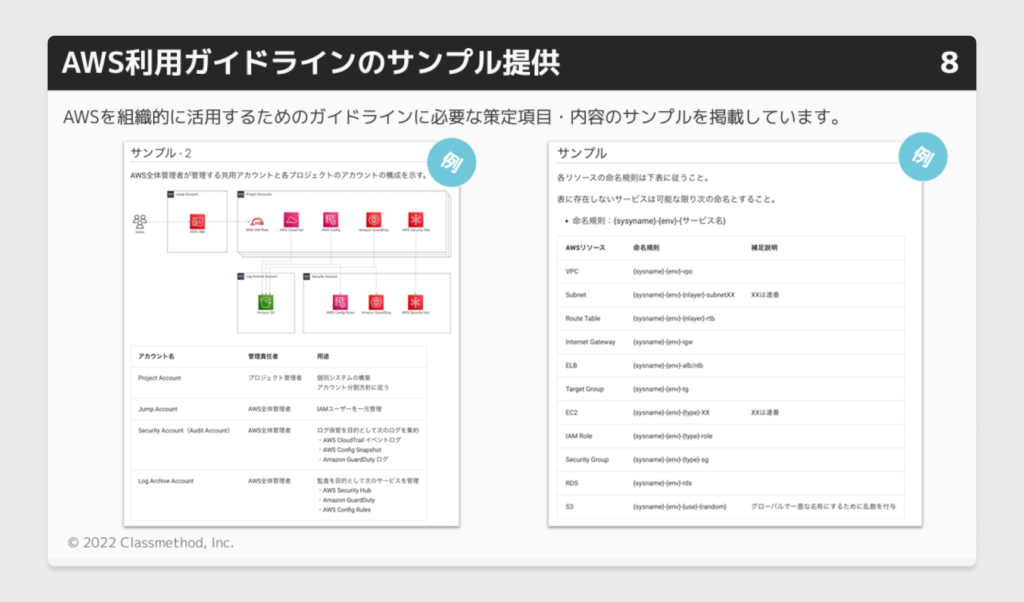Screen dimensions: 1024x602
Task: Select the green Amazon S3 bucket icon
Action: [x=266, y=302]
